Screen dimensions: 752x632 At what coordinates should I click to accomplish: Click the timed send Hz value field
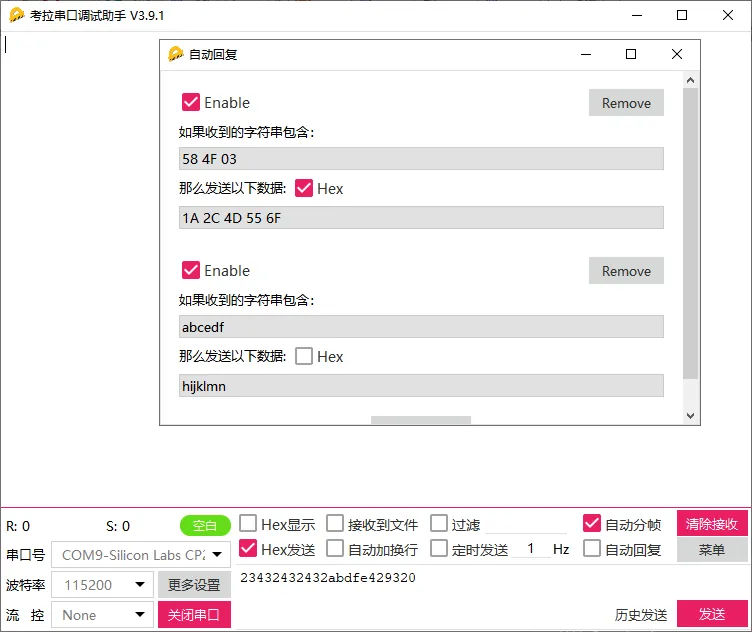click(531, 549)
